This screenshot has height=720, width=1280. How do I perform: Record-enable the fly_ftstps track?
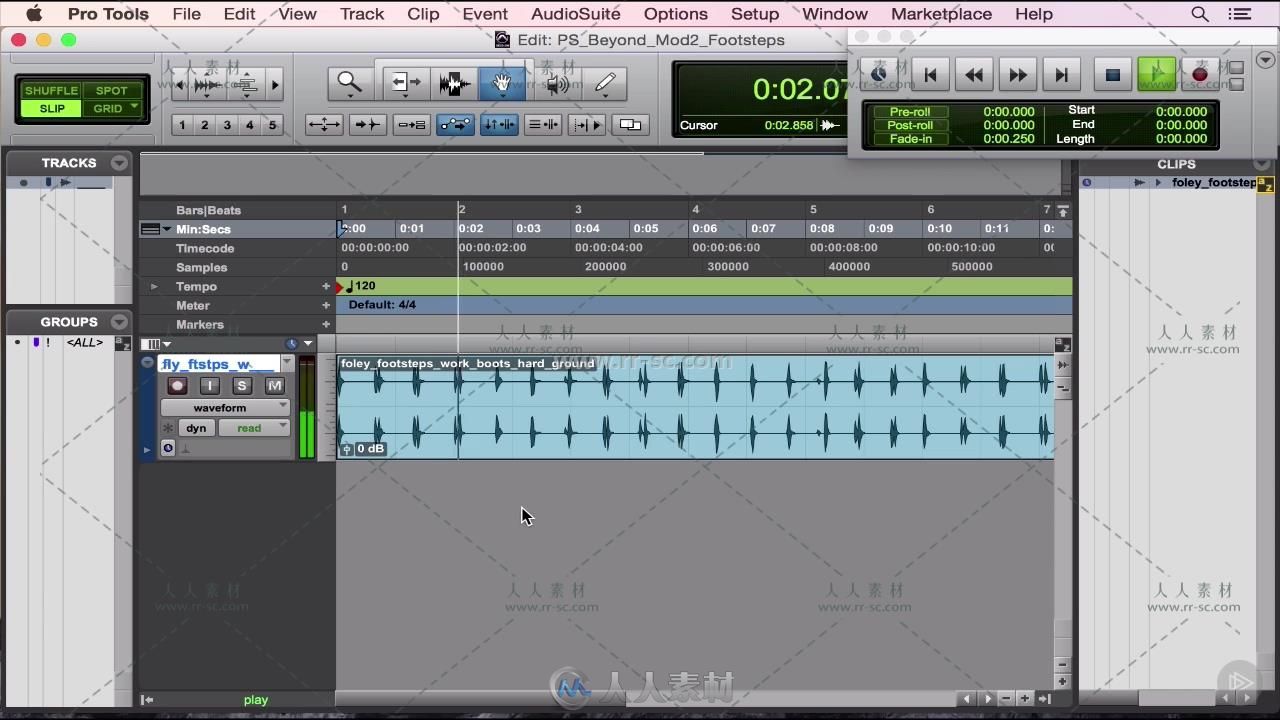point(177,386)
